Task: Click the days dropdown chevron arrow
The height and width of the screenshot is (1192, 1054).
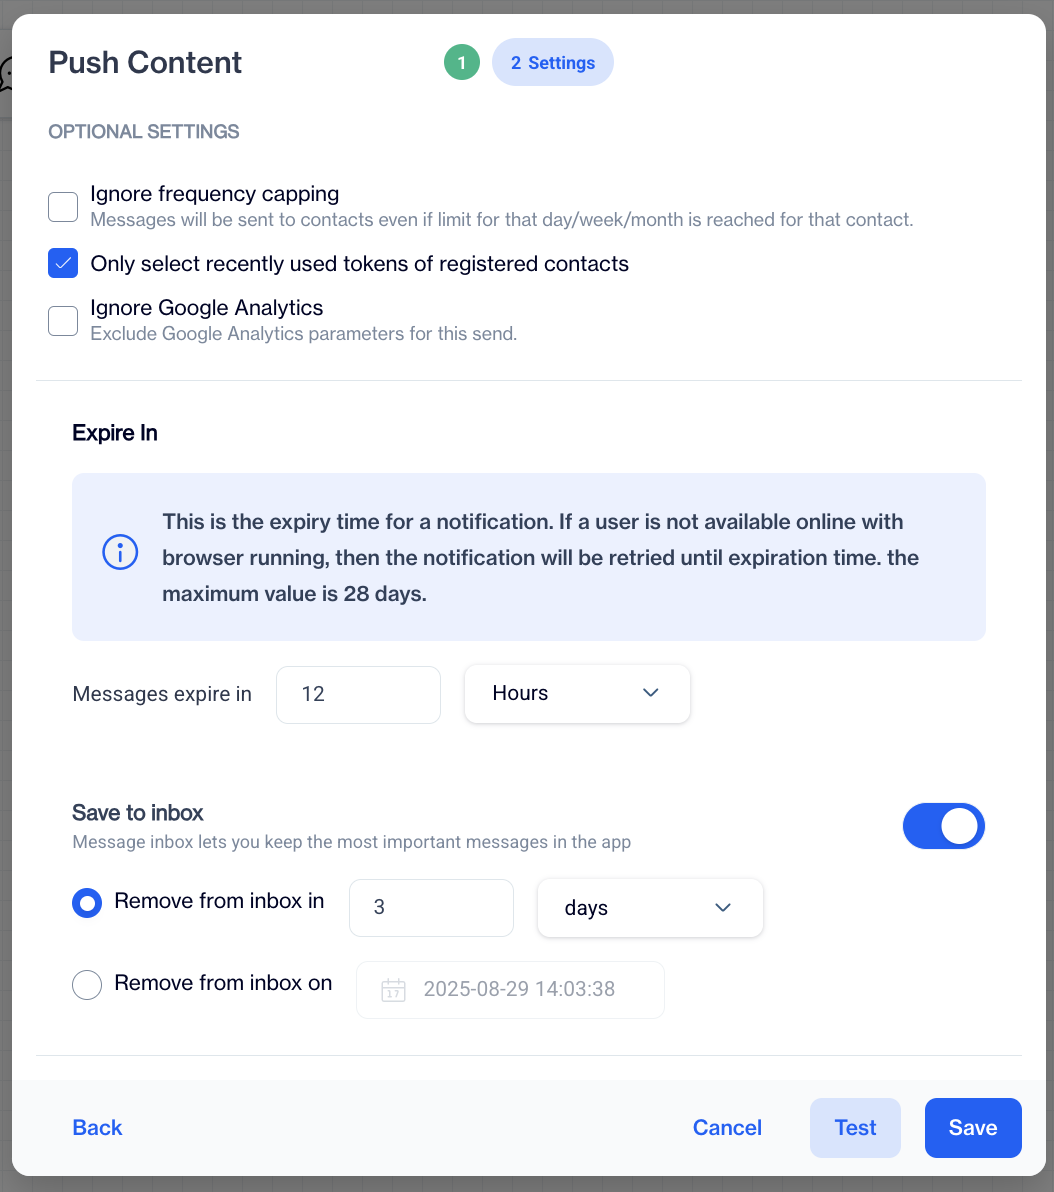Action: tap(723, 908)
